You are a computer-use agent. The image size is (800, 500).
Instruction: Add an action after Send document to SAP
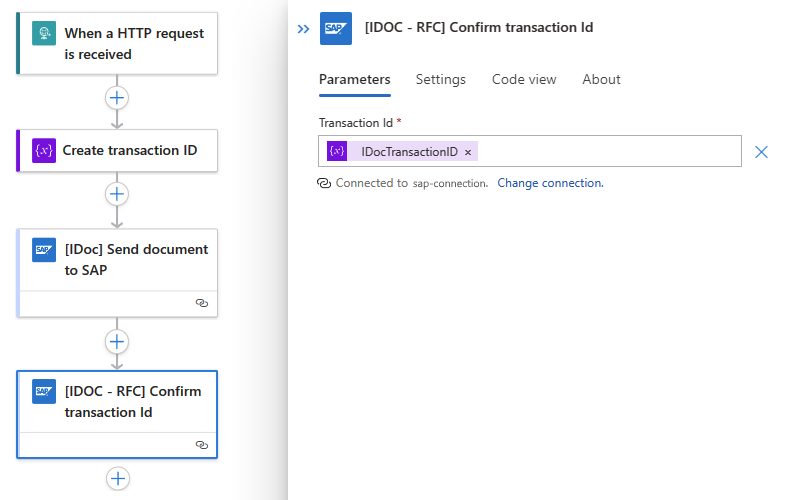(x=118, y=342)
